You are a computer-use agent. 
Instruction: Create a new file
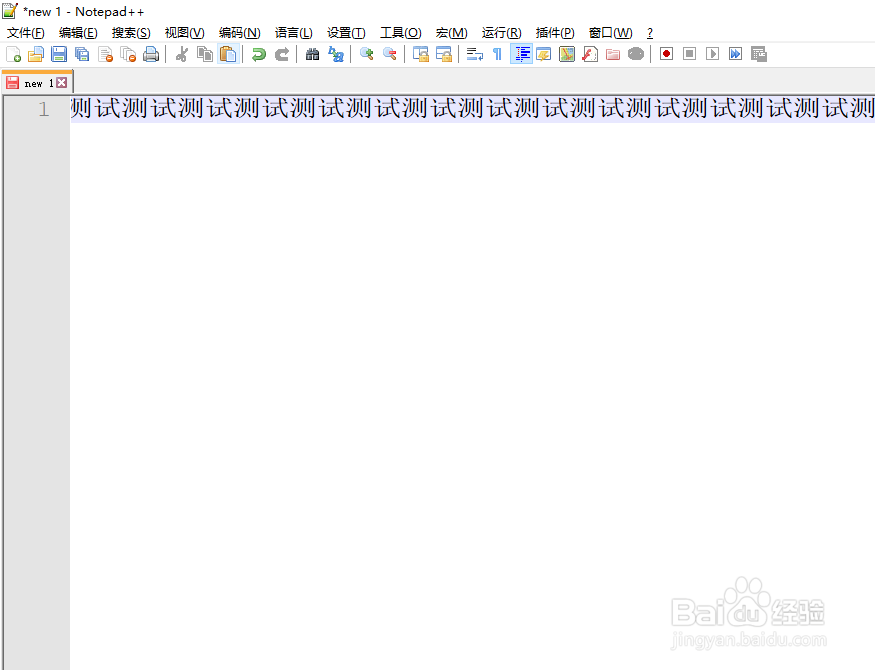click(x=14, y=54)
